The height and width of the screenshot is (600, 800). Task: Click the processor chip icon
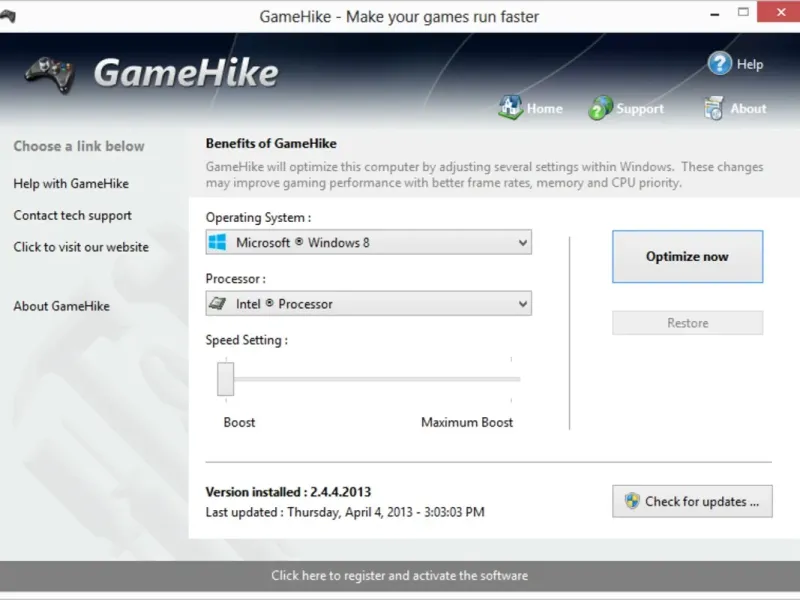tap(218, 304)
